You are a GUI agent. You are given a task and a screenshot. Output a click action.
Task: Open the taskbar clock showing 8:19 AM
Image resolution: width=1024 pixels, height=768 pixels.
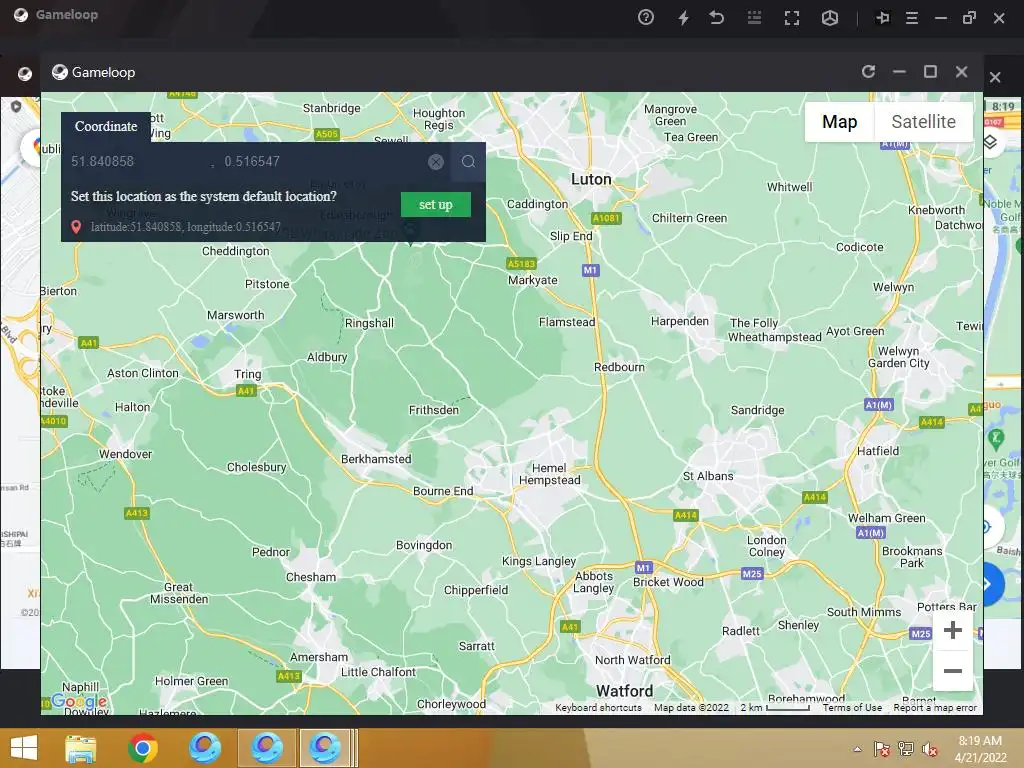(x=980, y=741)
